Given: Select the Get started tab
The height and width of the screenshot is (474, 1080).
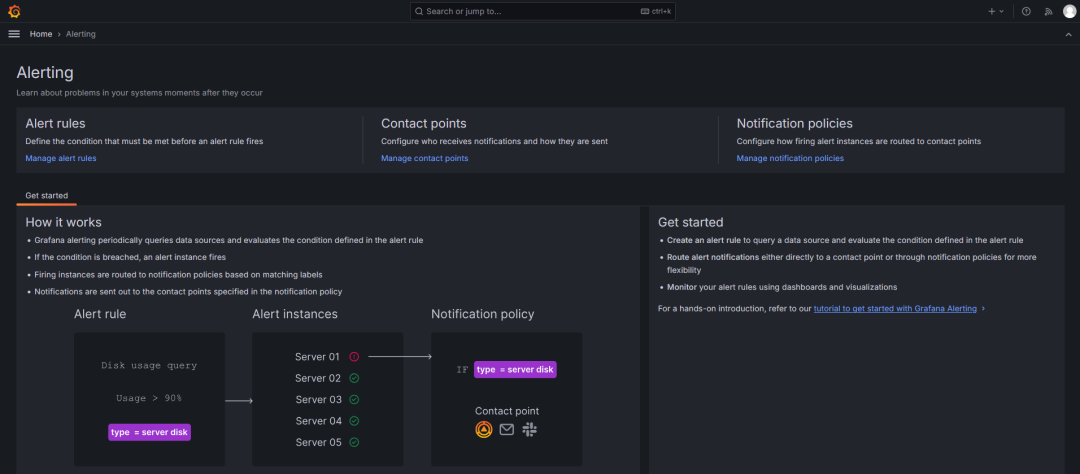Looking at the screenshot, I should [46, 195].
